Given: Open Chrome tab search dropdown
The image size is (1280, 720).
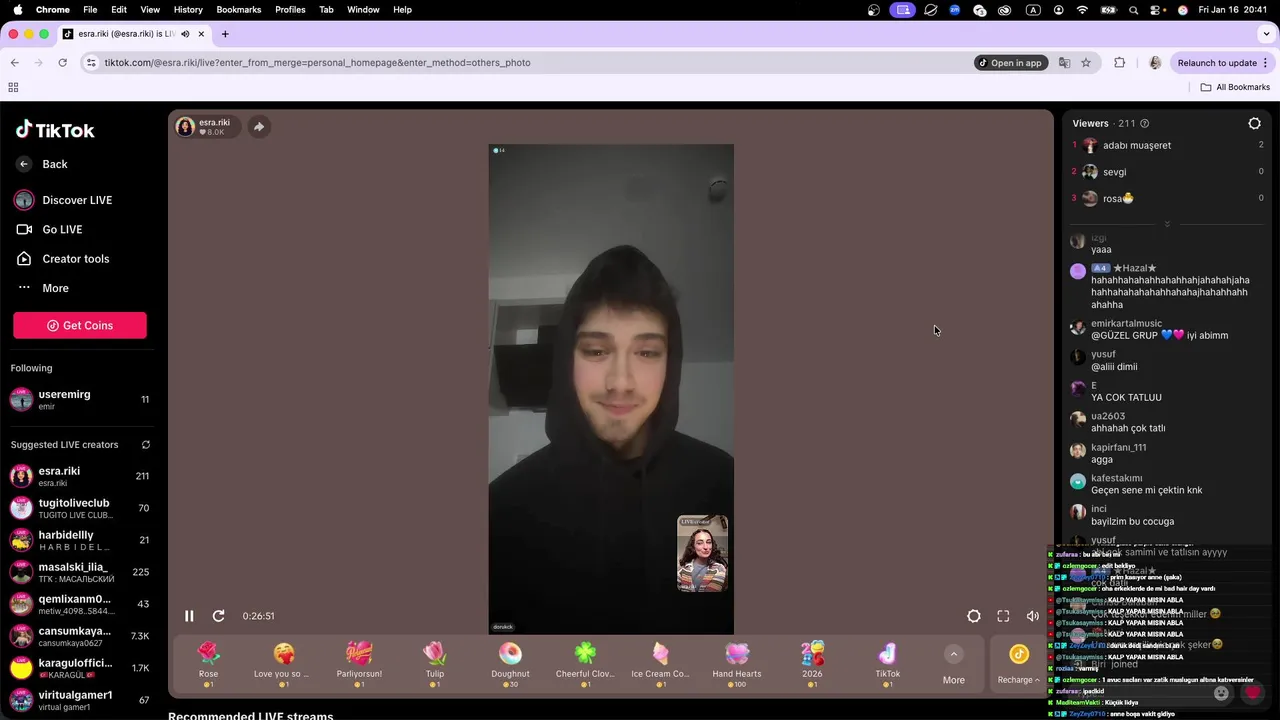Looking at the screenshot, I should 1266,34.
